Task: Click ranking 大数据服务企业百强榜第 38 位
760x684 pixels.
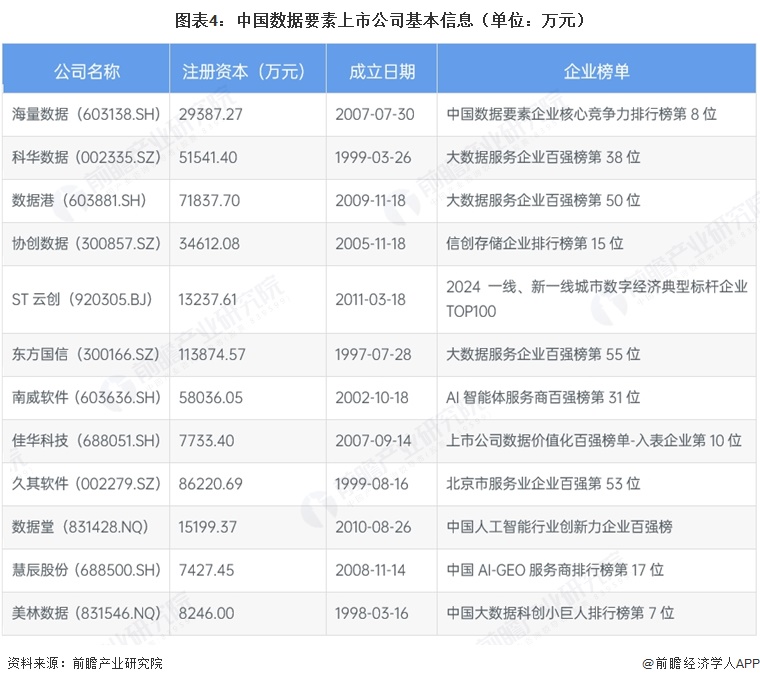Action: [543, 158]
